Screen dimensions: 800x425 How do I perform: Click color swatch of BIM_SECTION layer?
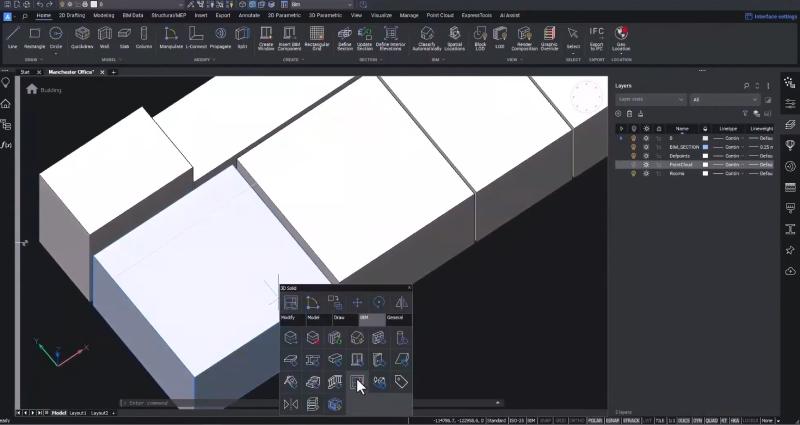pos(706,147)
